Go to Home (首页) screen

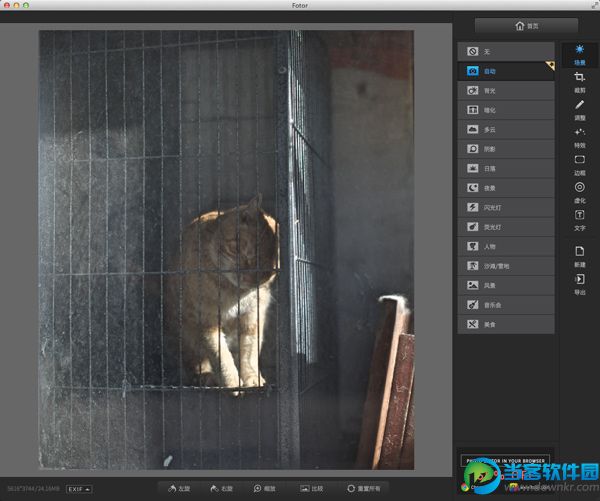click(526, 26)
